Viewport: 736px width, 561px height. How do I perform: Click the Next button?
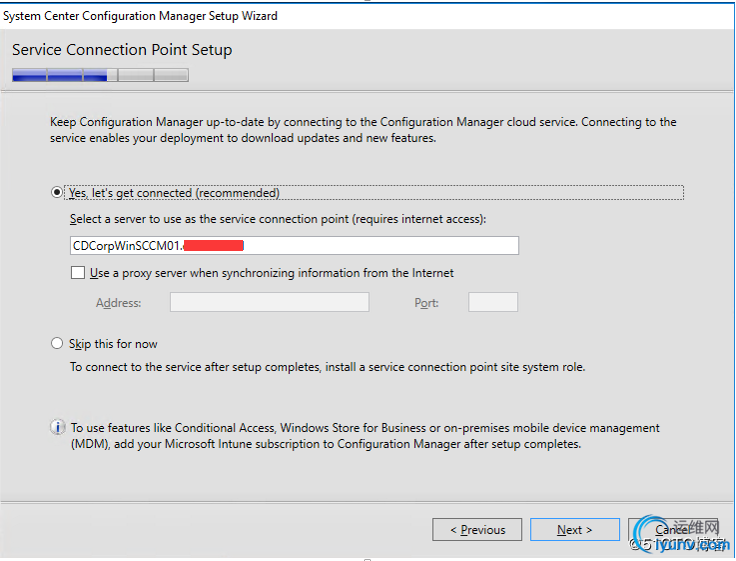click(575, 530)
